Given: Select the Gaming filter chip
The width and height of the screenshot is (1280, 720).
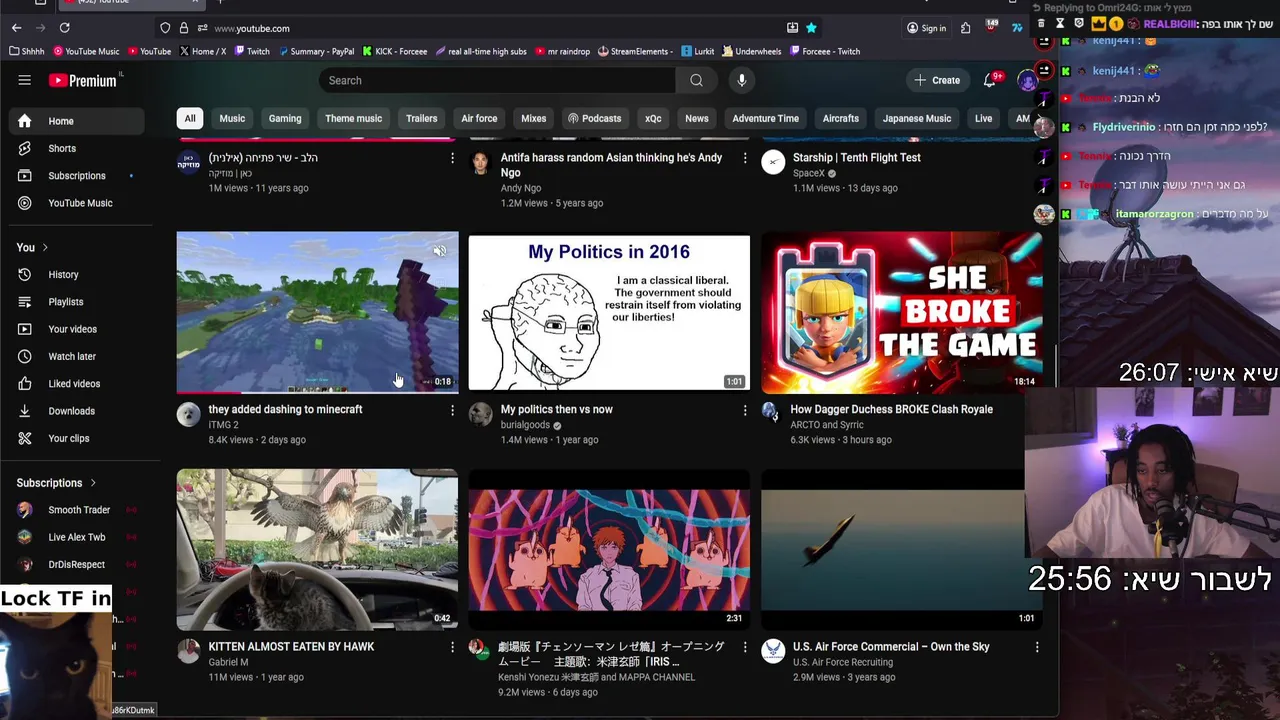Looking at the screenshot, I should pos(285,118).
